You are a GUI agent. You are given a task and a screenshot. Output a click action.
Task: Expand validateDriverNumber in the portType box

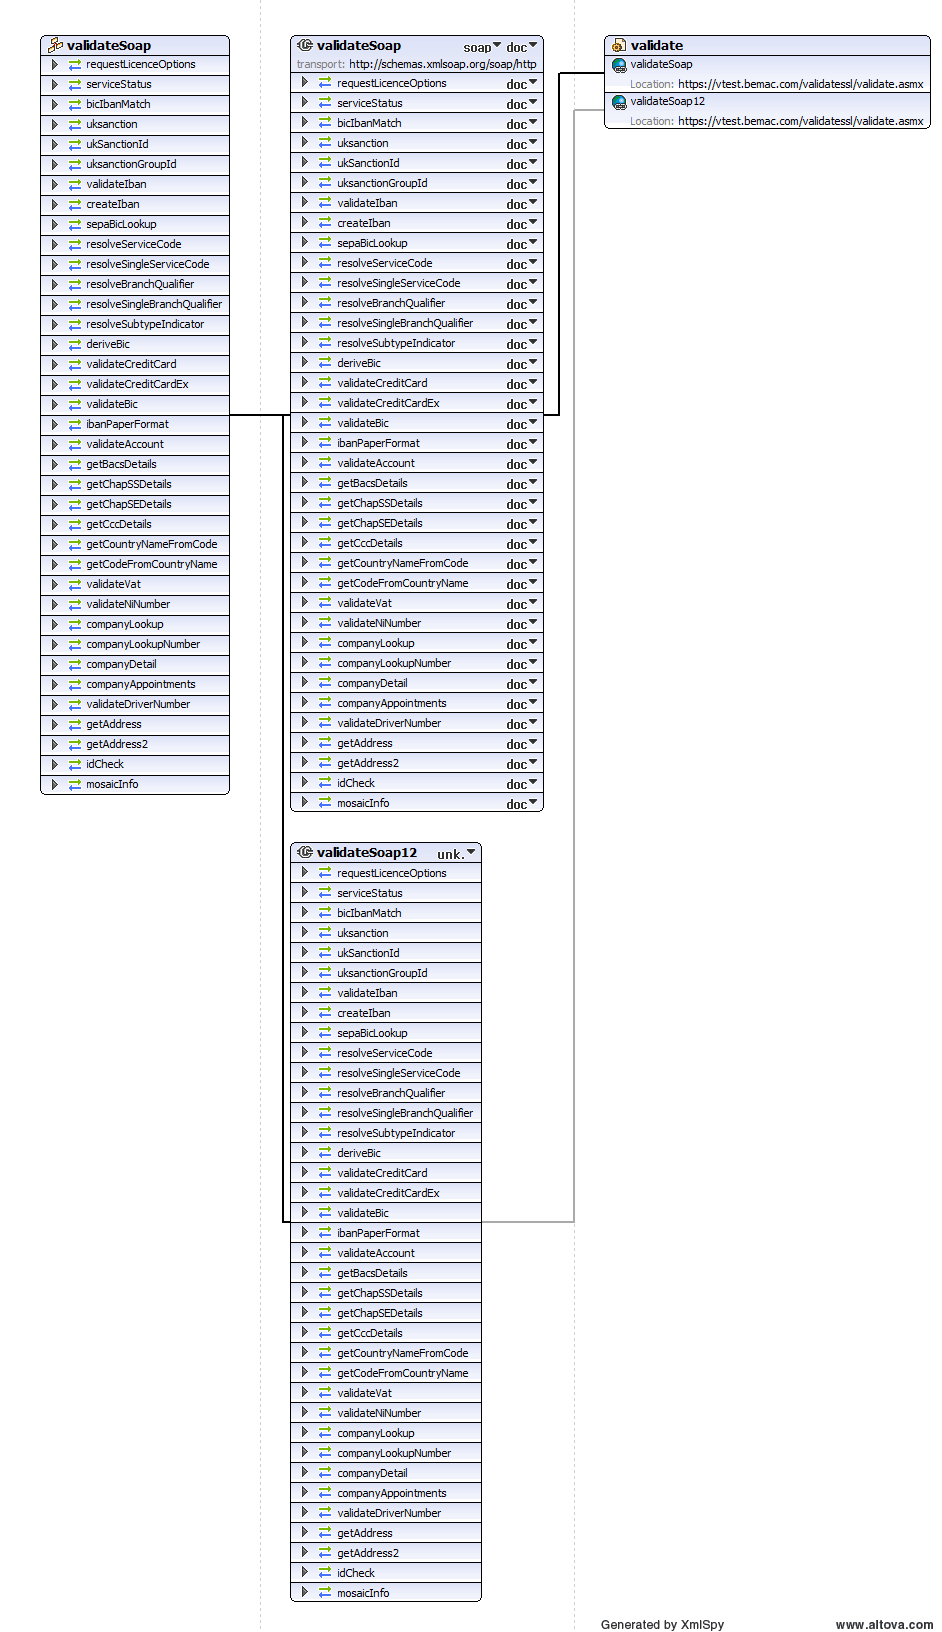[x=55, y=704]
